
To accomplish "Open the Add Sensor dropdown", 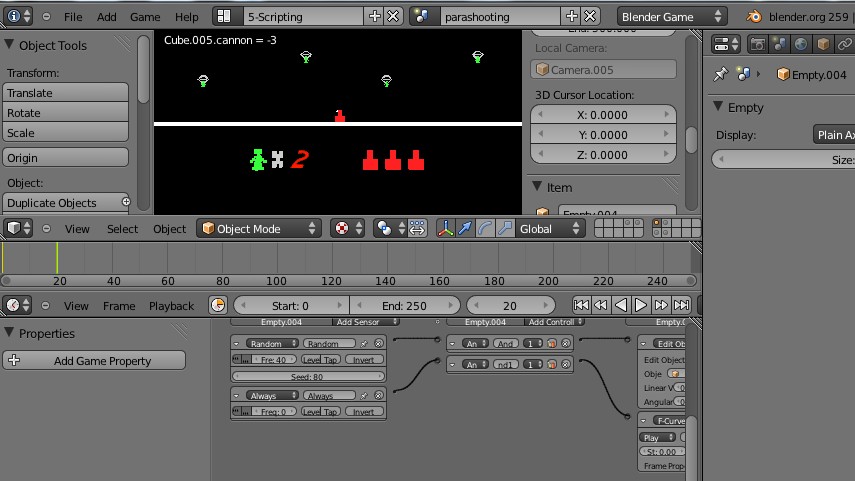I will 366,322.
